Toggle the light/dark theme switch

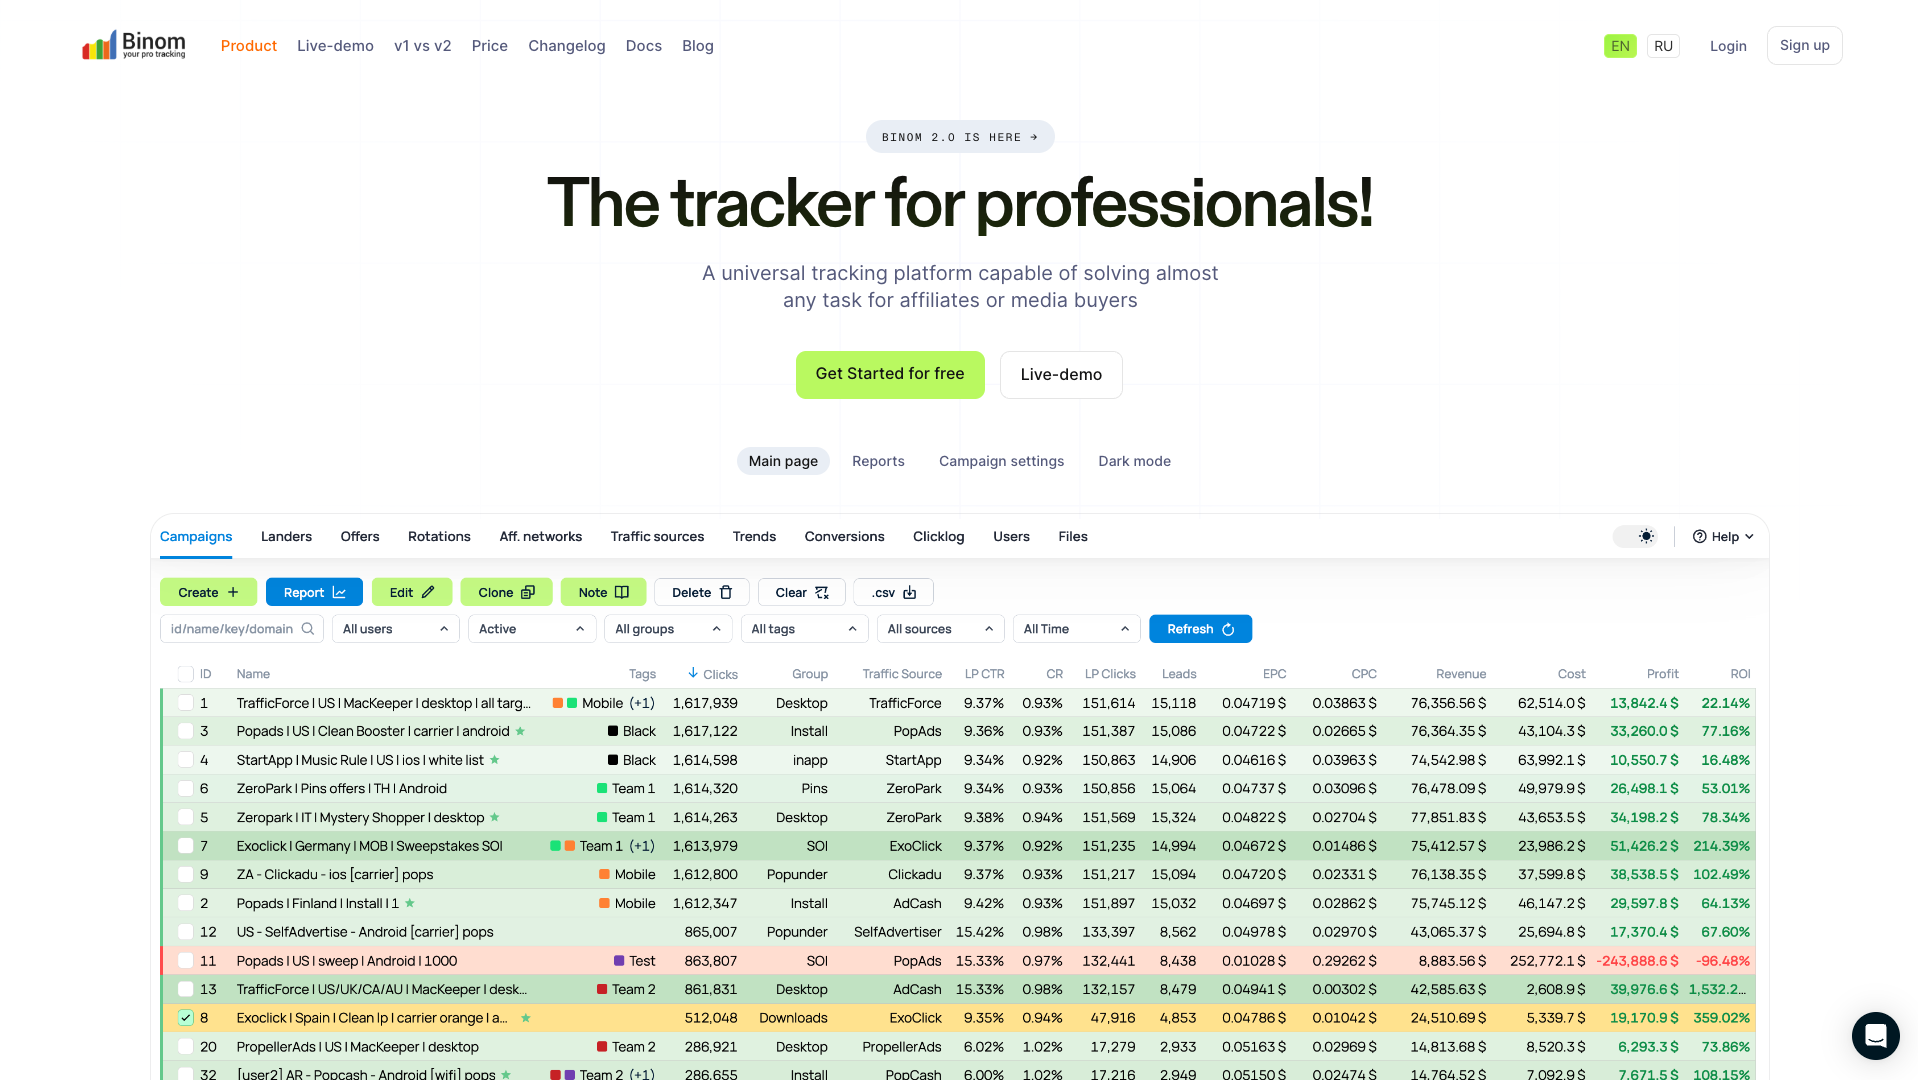click(1636, 537)
